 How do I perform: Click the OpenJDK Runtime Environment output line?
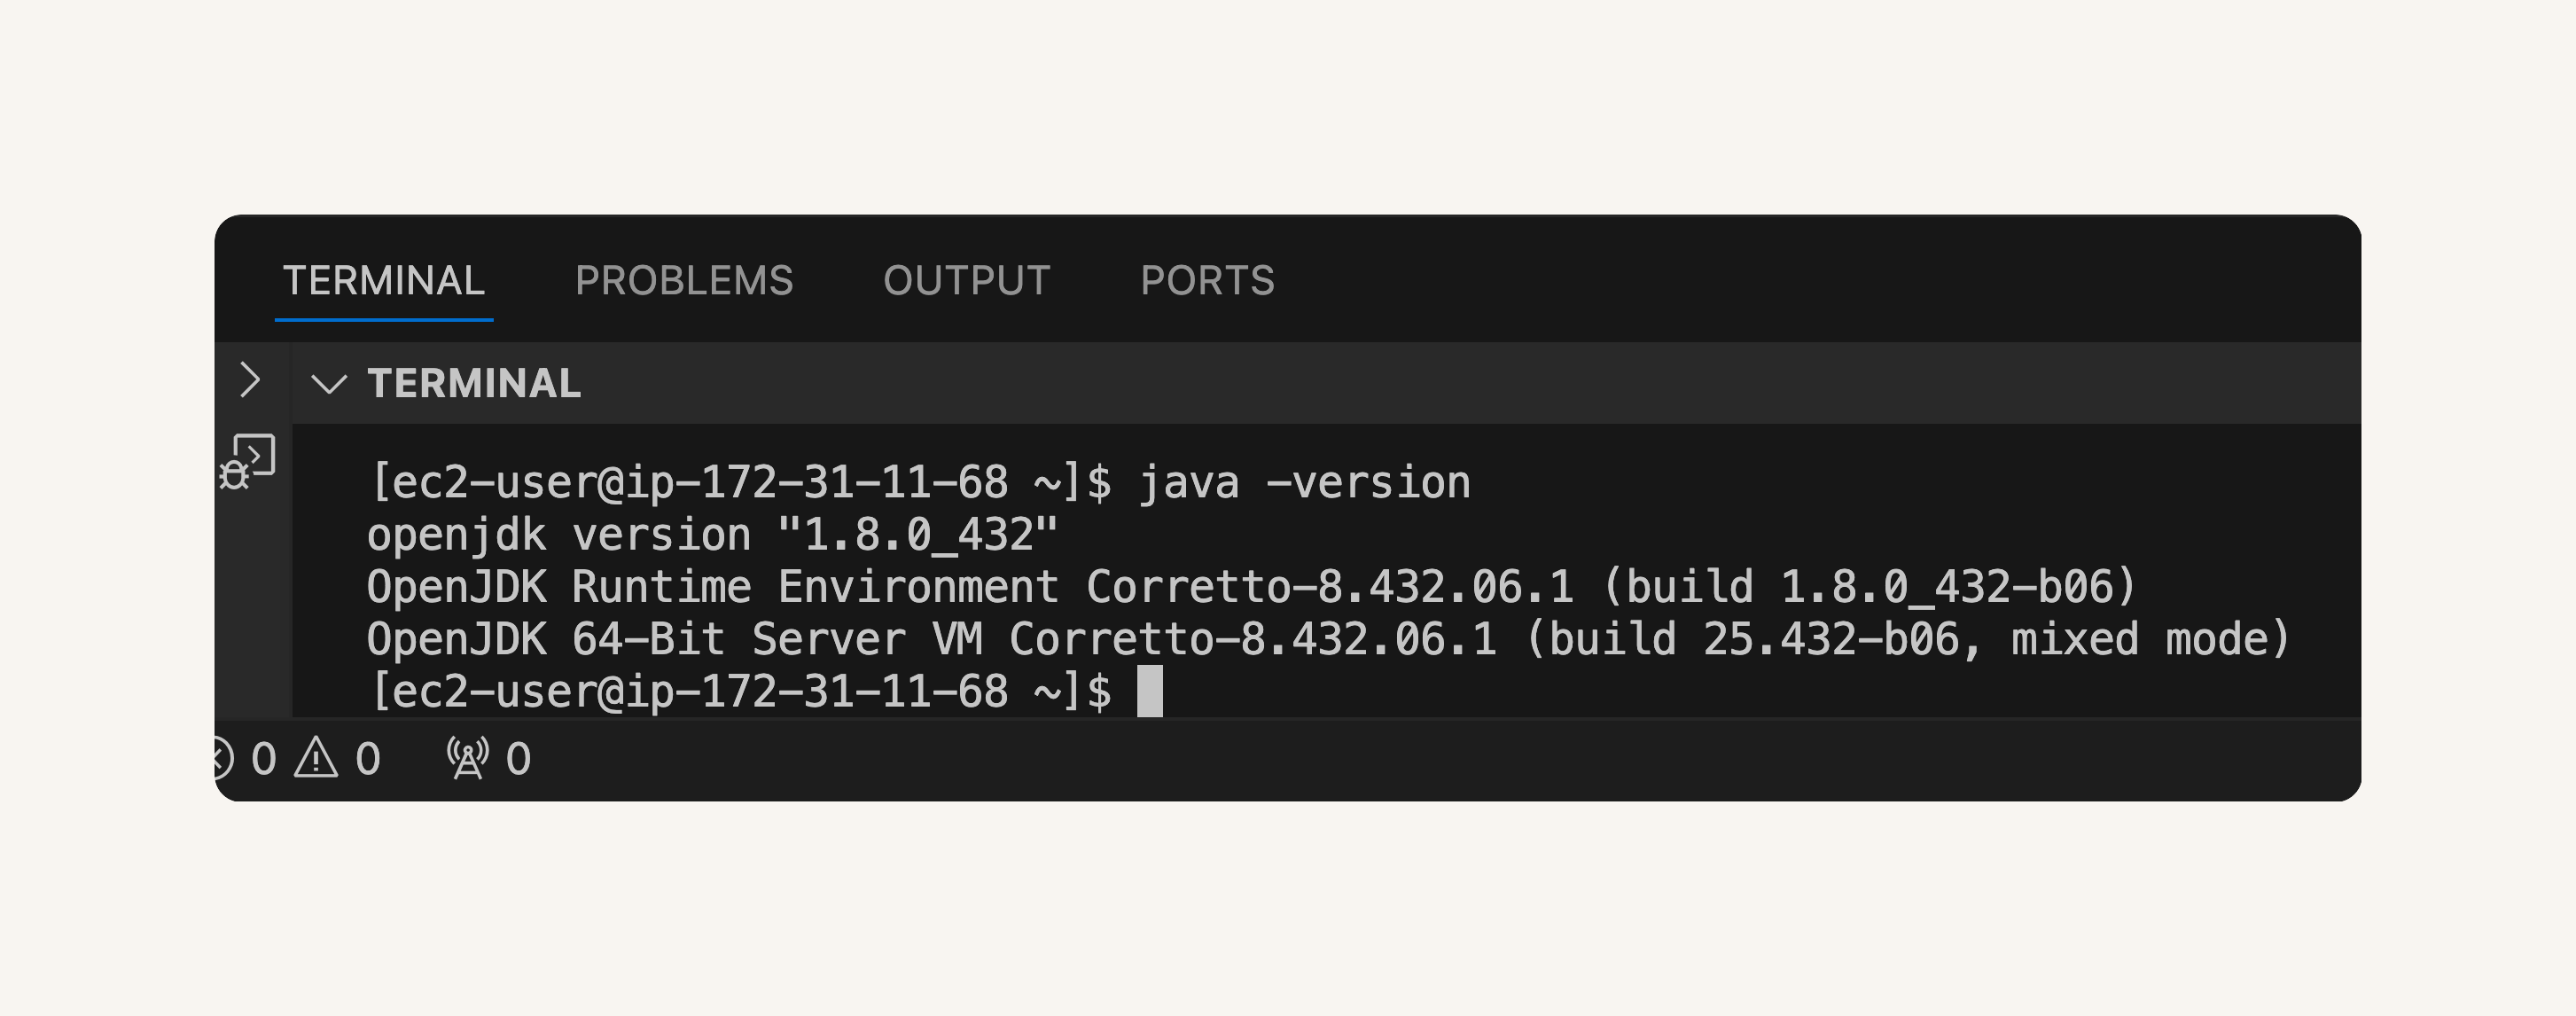1252,587
